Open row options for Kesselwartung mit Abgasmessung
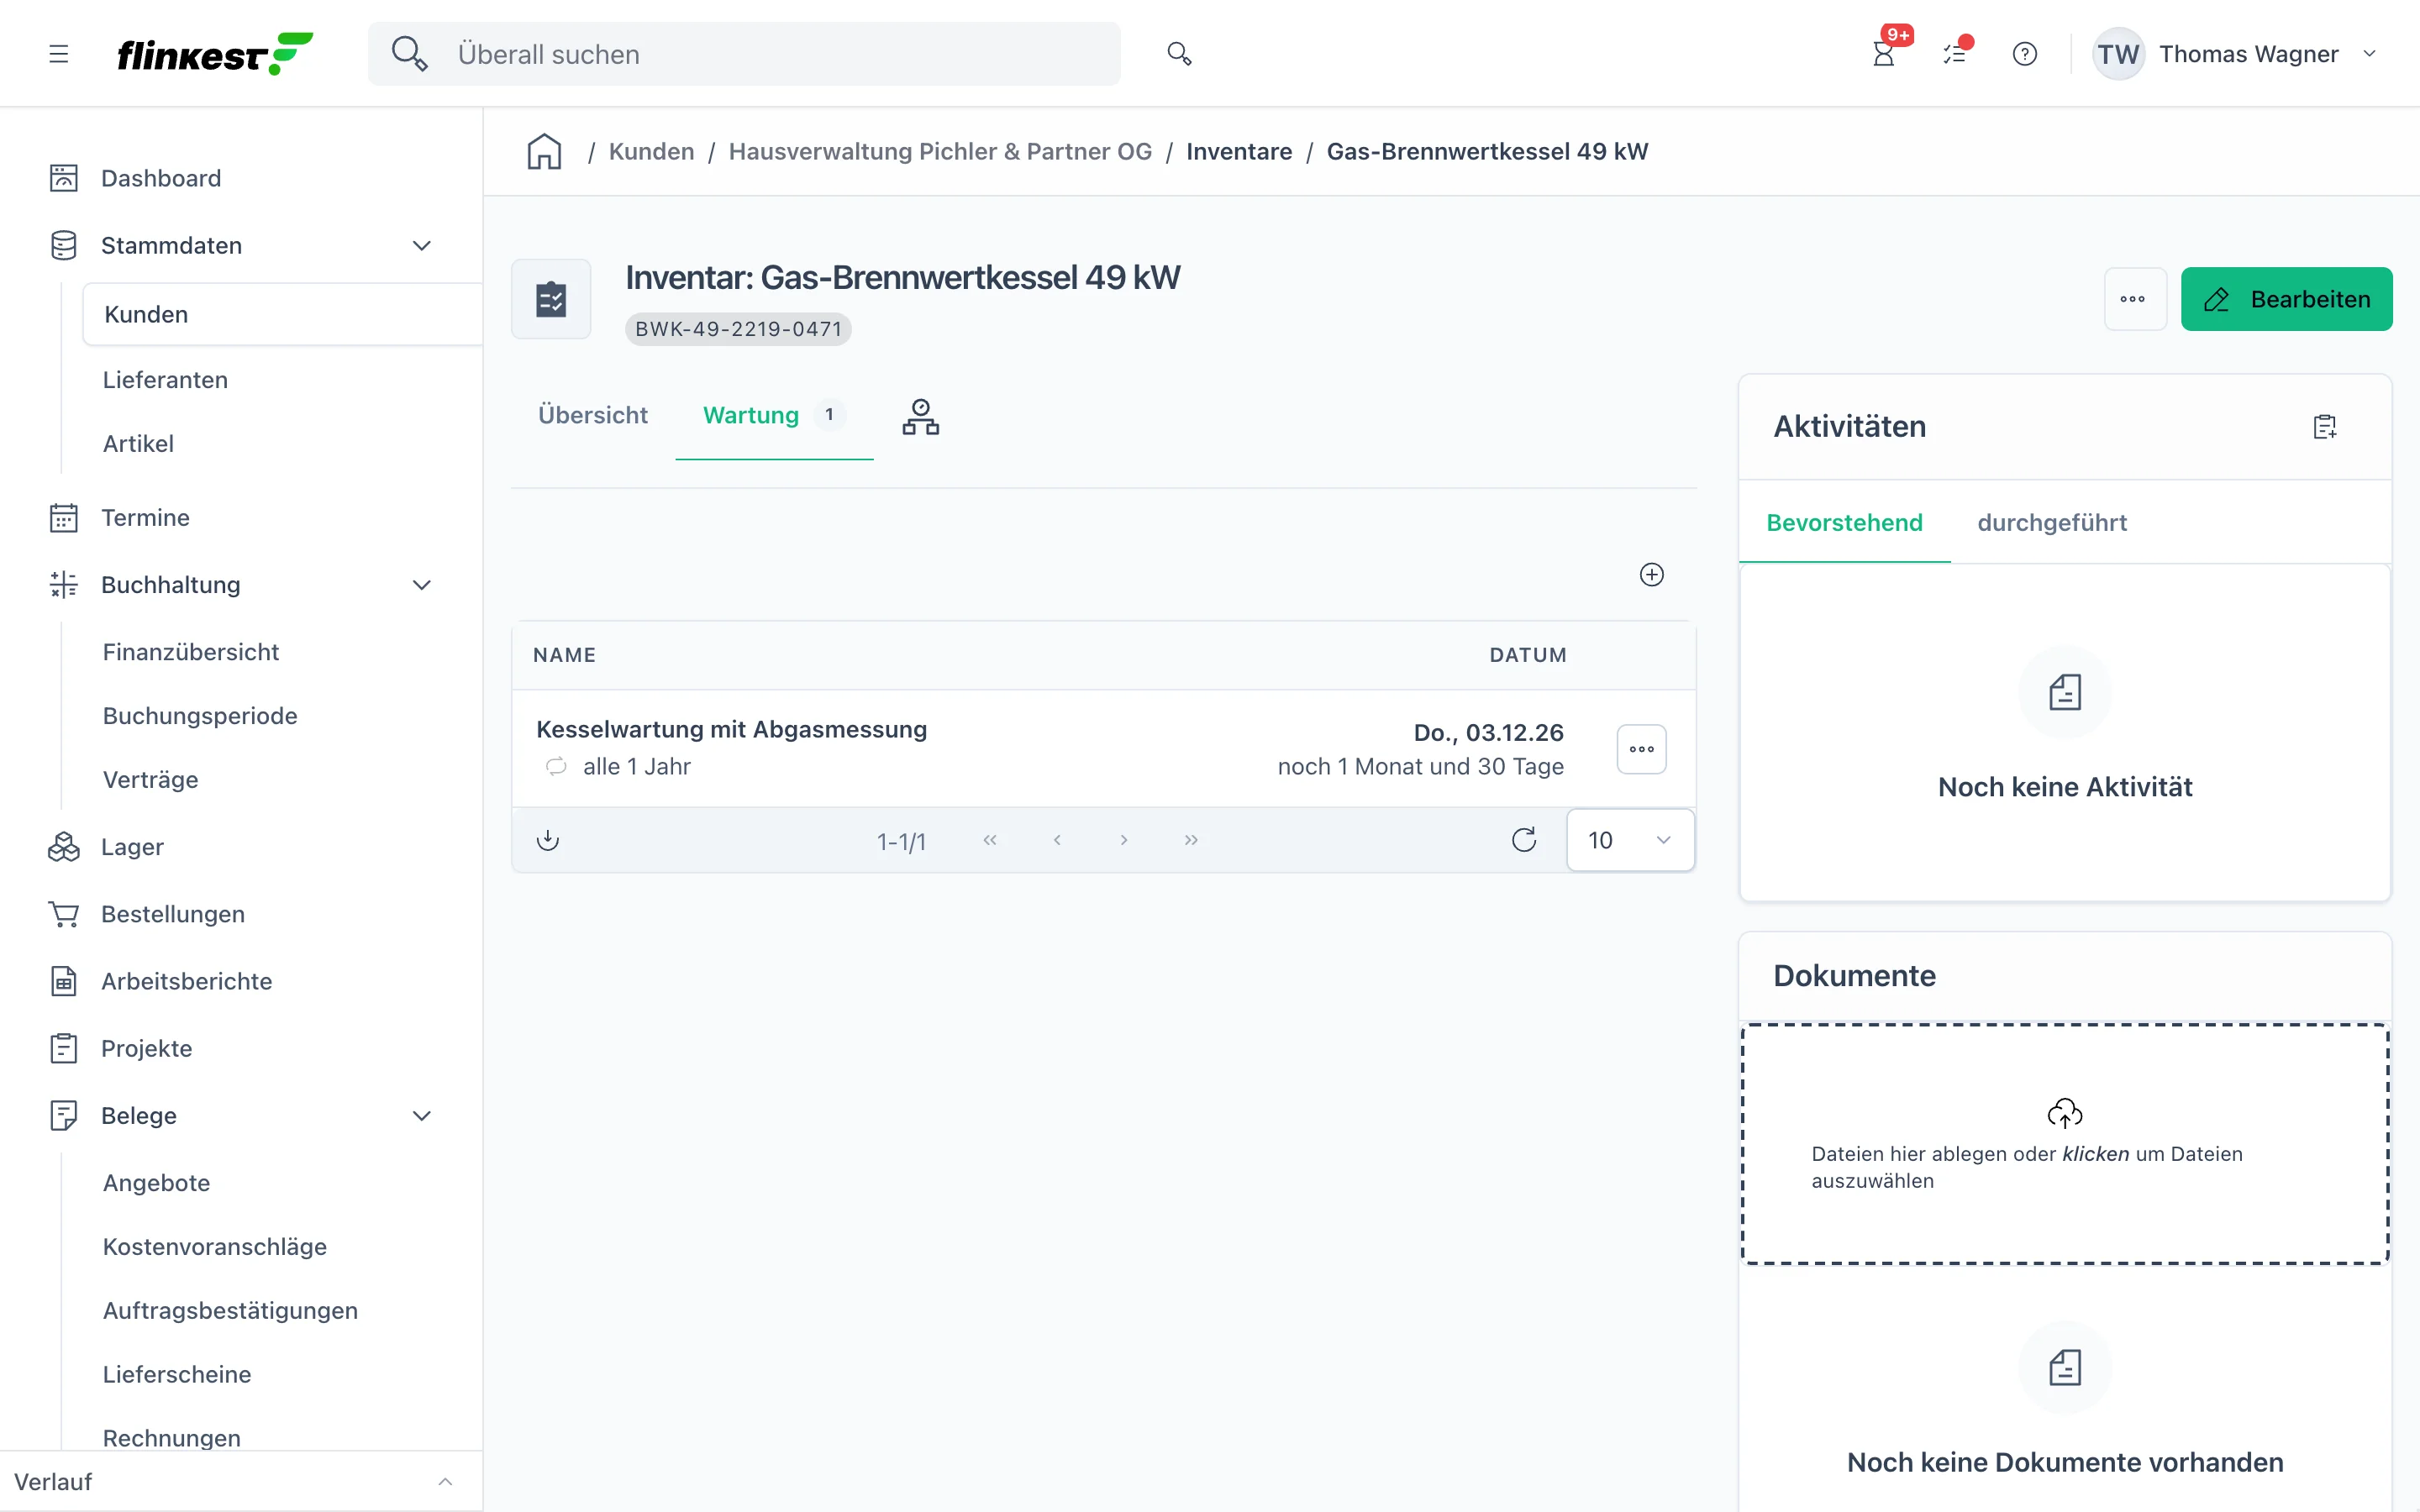This screenshot has width=2420, height=1512. pyautogui.click(x=1642, y=749)
